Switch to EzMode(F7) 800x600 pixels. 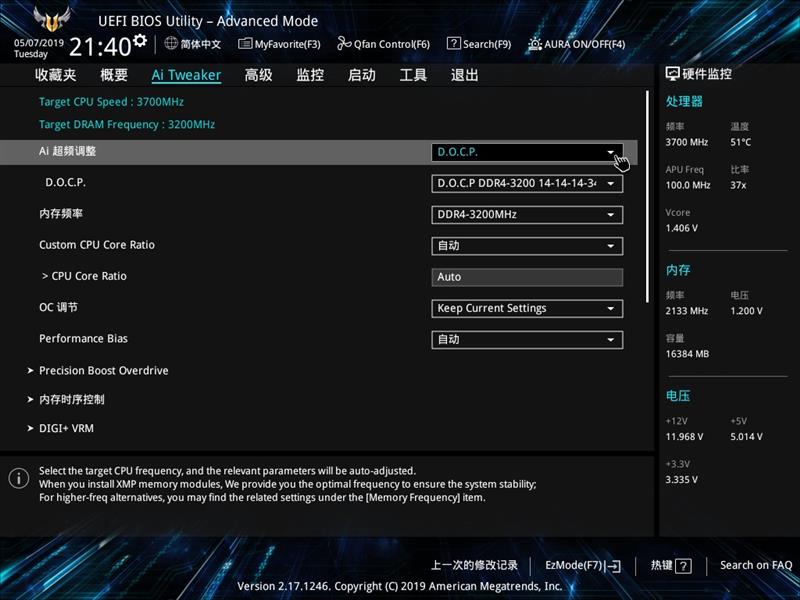[x=582, y=565]
